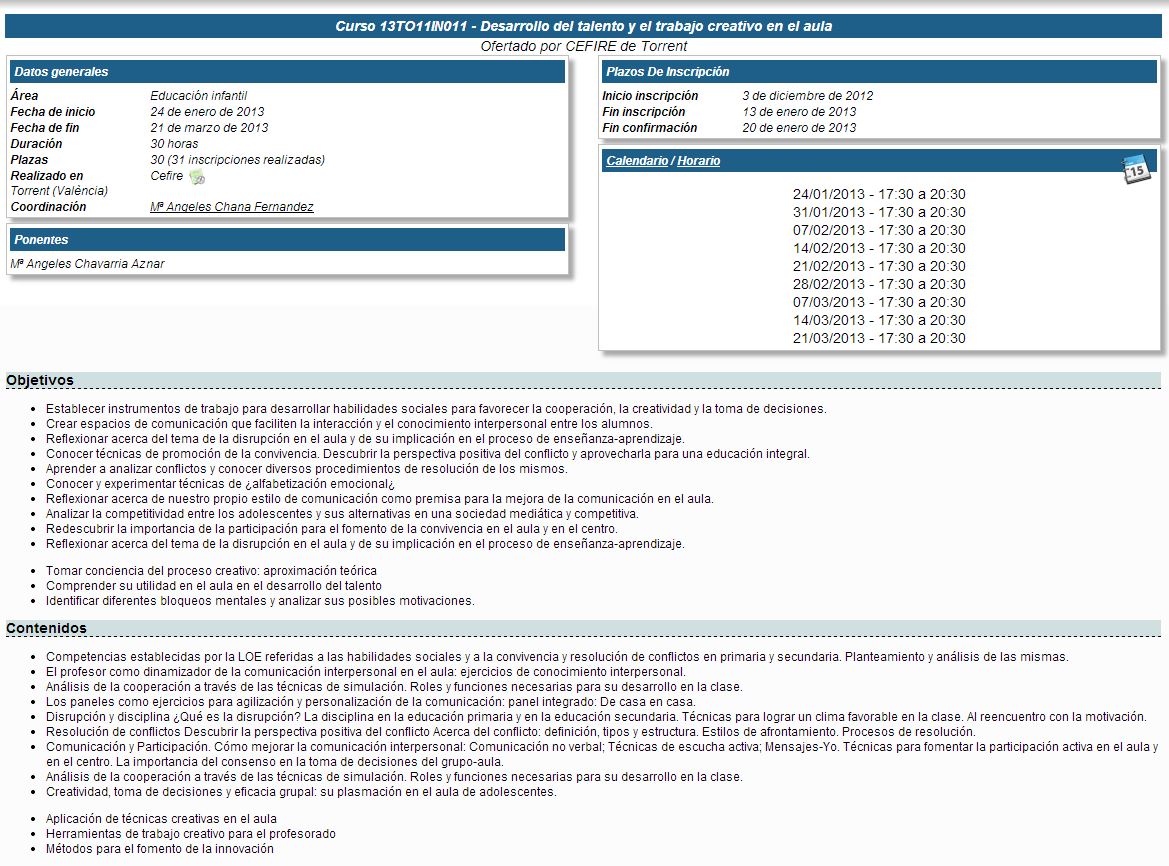Open the Horario link

[x=698, y=161]
